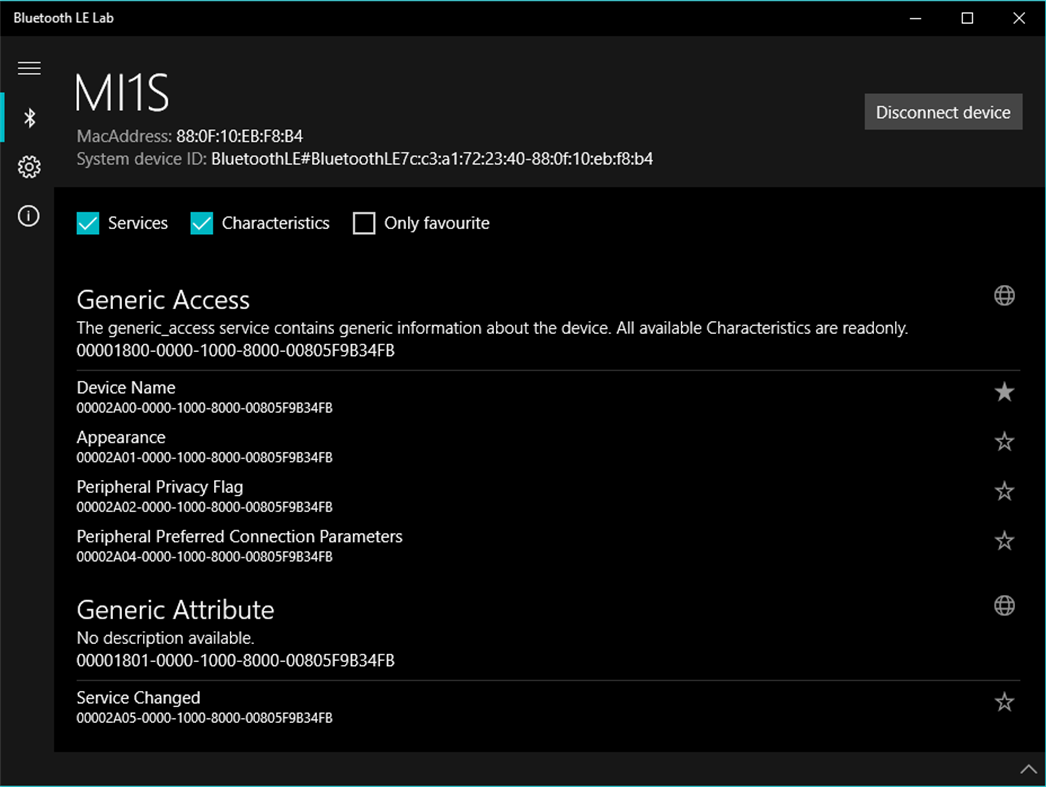Collapse the view with the bottom chevron
Viewport: 1046px width, 787px height.
(1029, 769)
